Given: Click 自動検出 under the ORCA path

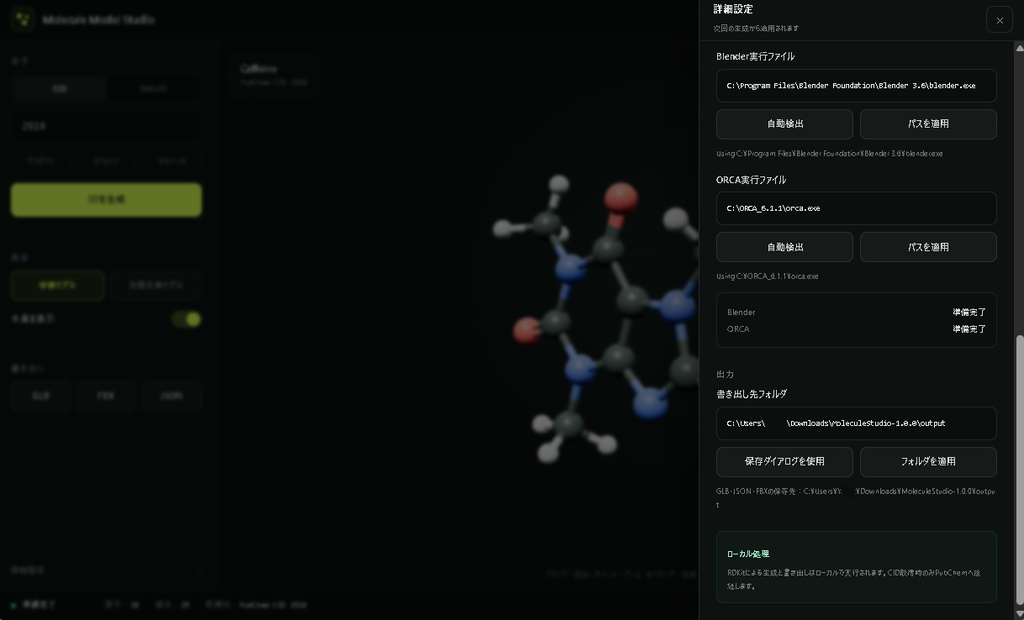Looking at the screenshot, I should (784, 247).
